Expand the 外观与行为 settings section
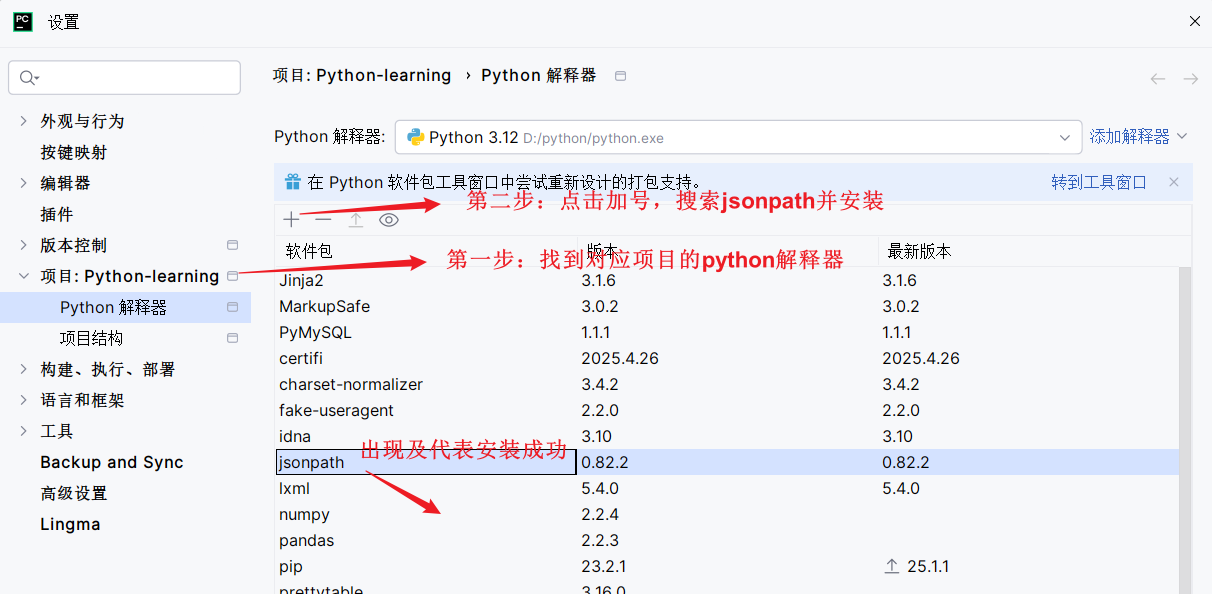The image size is (1212, 594). pyautogui.click(x=24, y=121)
